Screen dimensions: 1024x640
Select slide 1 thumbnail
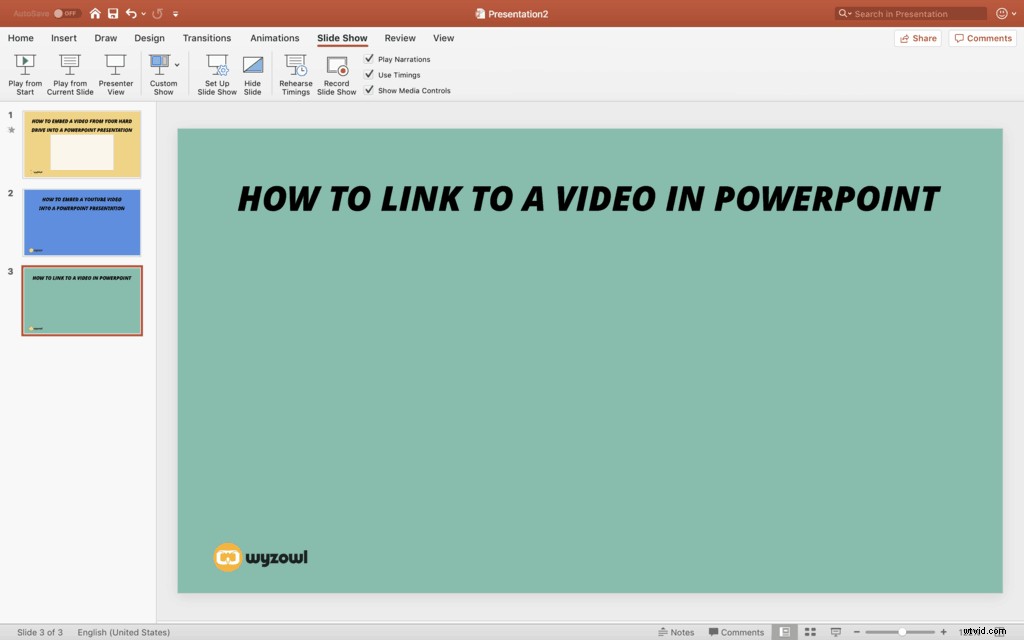pyautogui.click(x=82, y=144)
